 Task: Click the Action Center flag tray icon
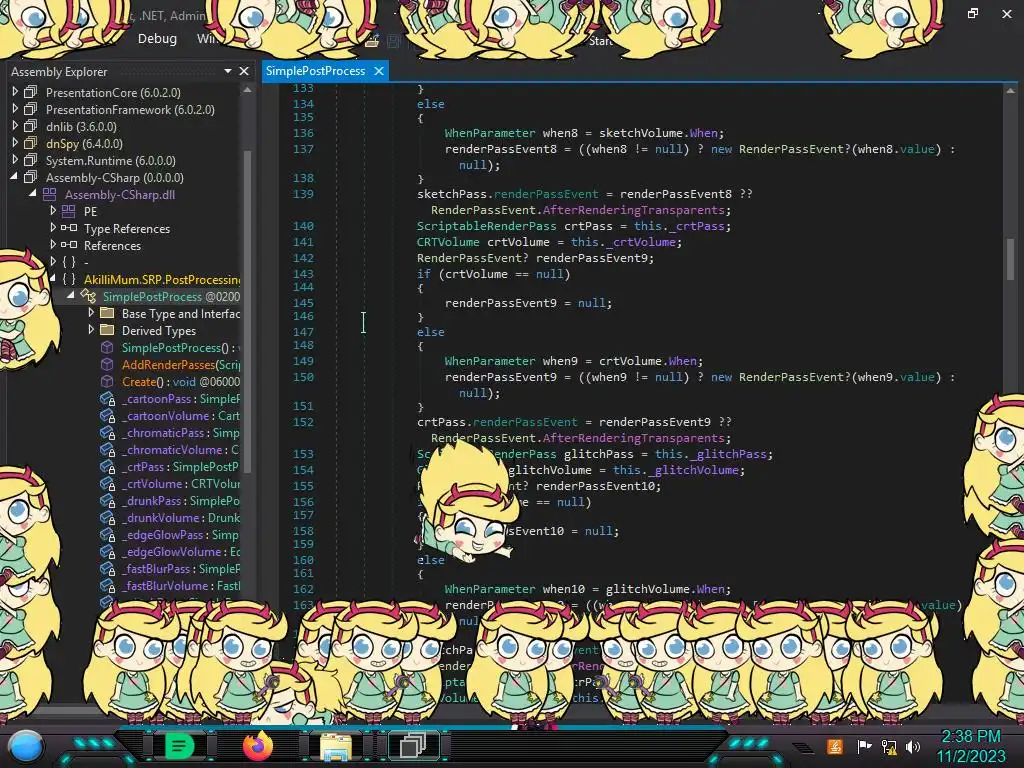click(x=864, y=746)
